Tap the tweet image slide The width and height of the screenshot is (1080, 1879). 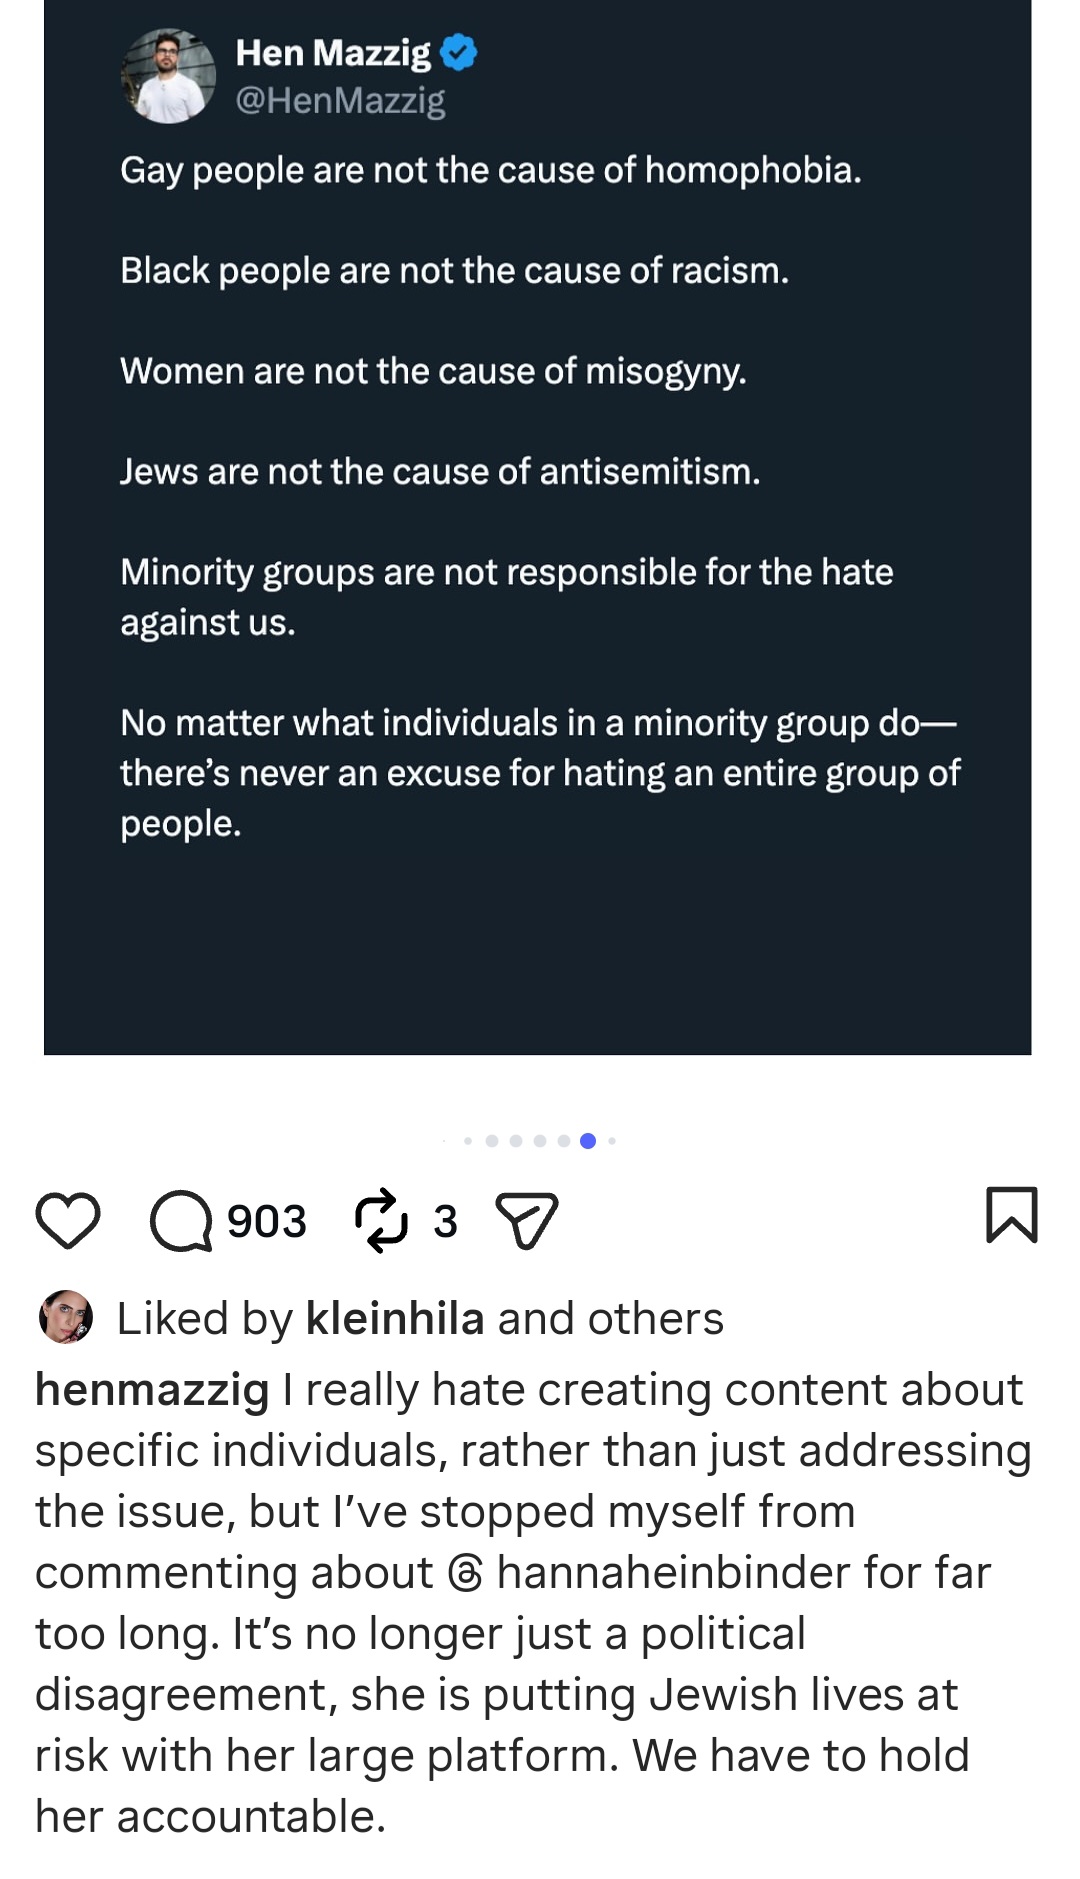coord(538,527)
